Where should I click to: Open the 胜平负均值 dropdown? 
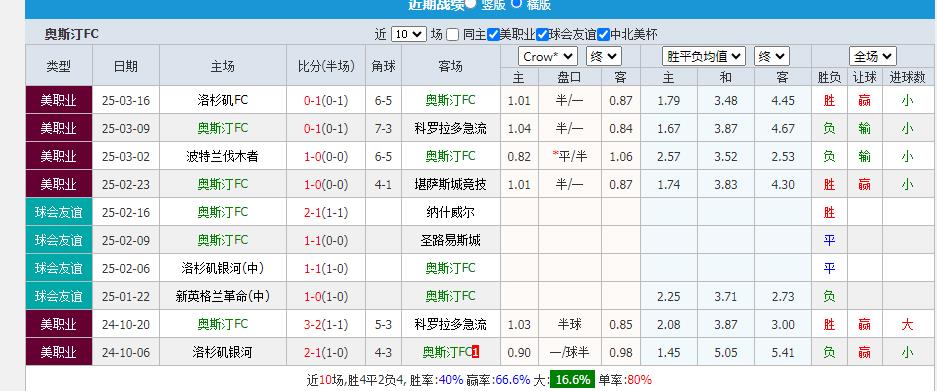tap(704, 57)
